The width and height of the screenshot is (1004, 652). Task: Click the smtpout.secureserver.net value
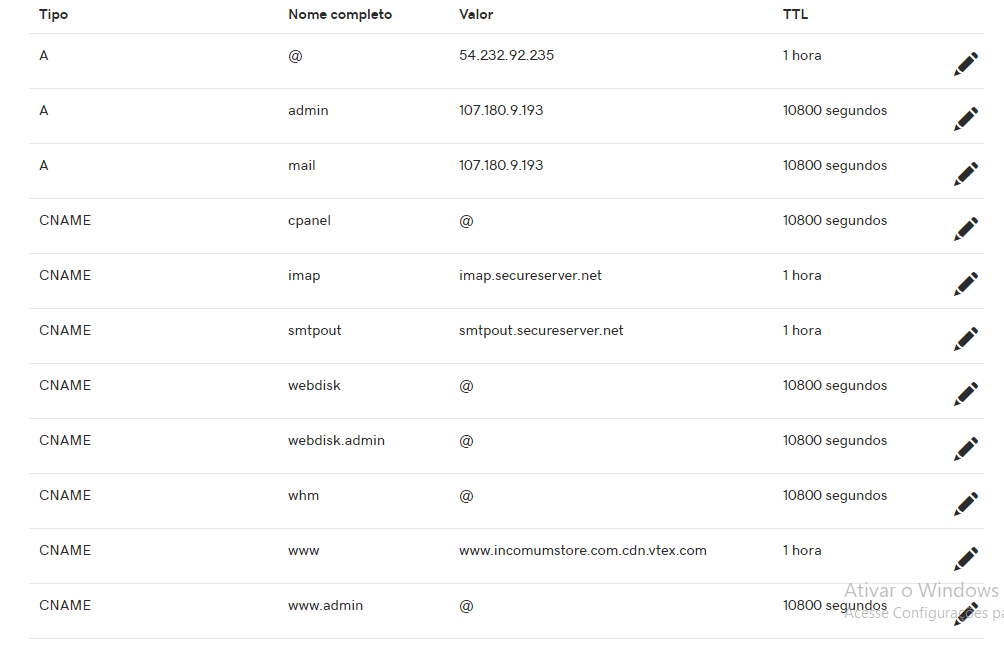(x=541, y=331)
